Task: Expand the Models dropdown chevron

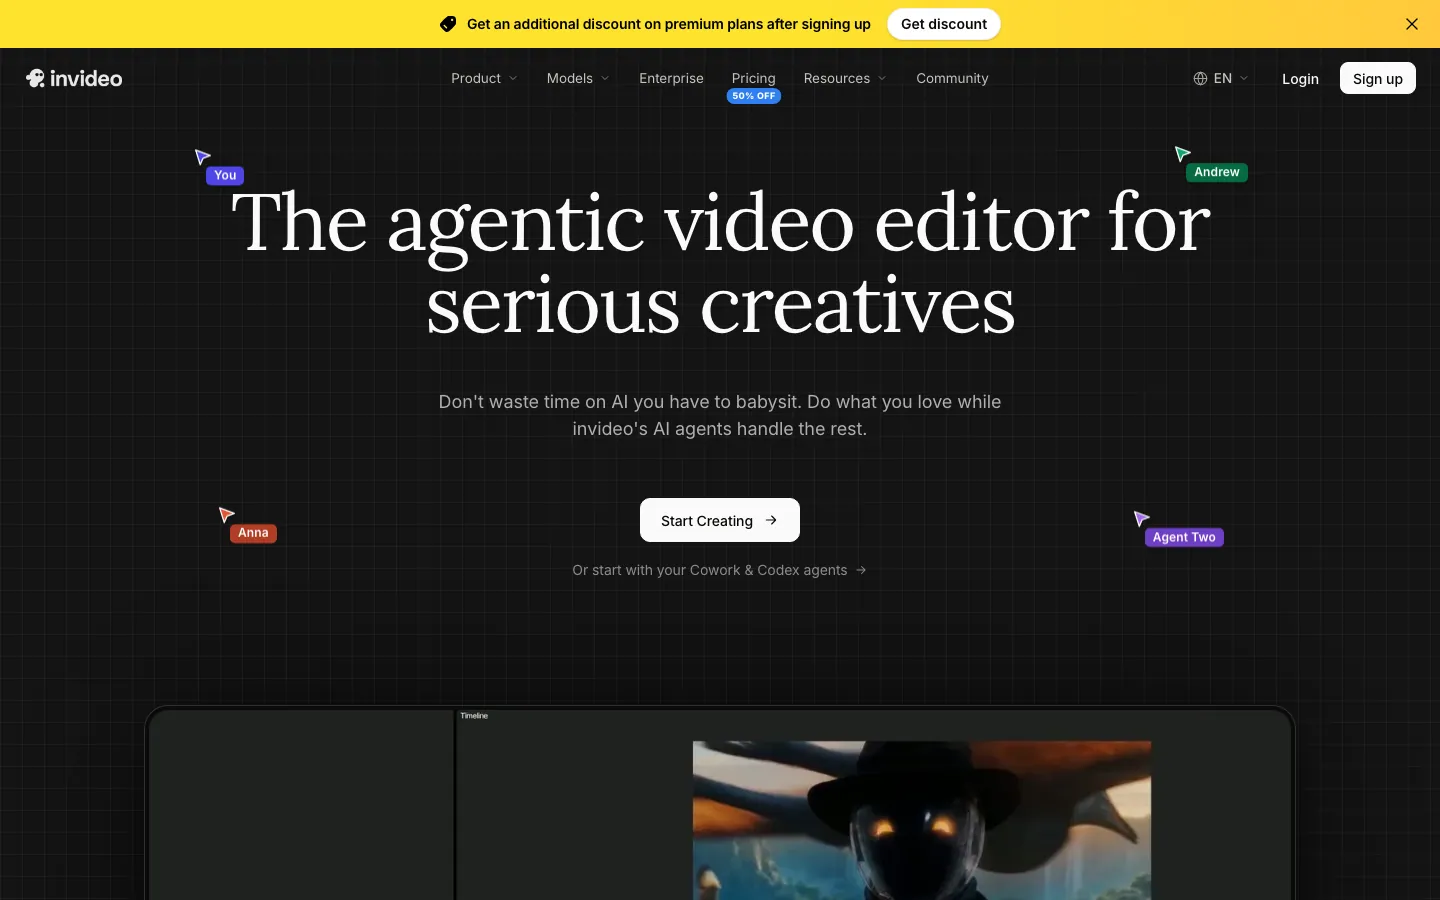Action: (605, 78)
